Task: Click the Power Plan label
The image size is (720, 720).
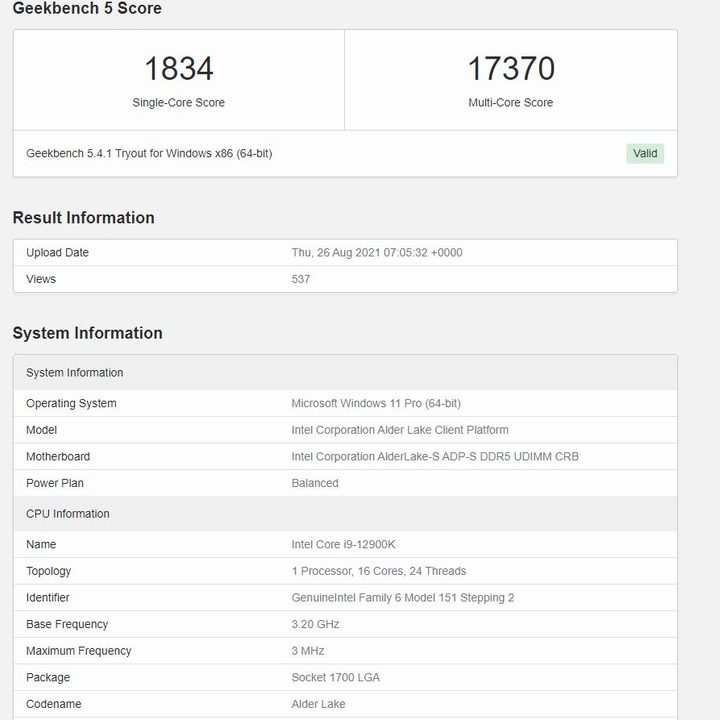Action: (55, 483)
